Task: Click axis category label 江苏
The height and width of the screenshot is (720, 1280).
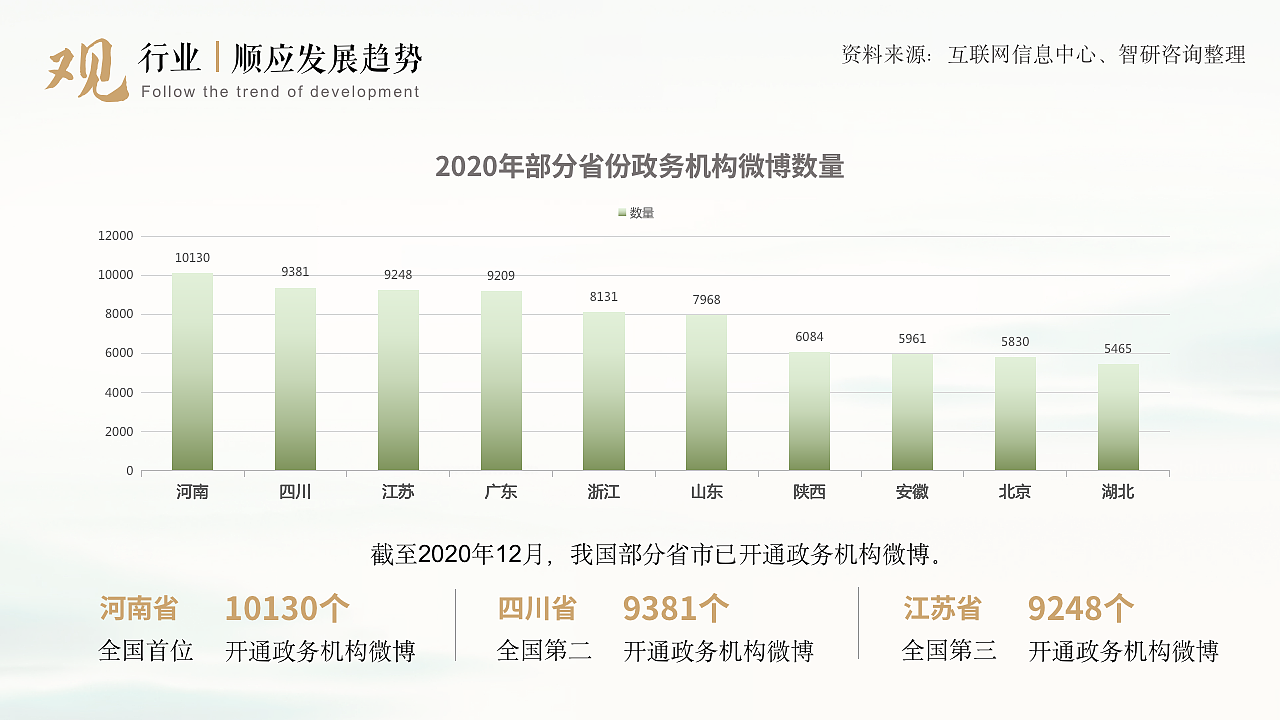Action: [x=398, y=492]
